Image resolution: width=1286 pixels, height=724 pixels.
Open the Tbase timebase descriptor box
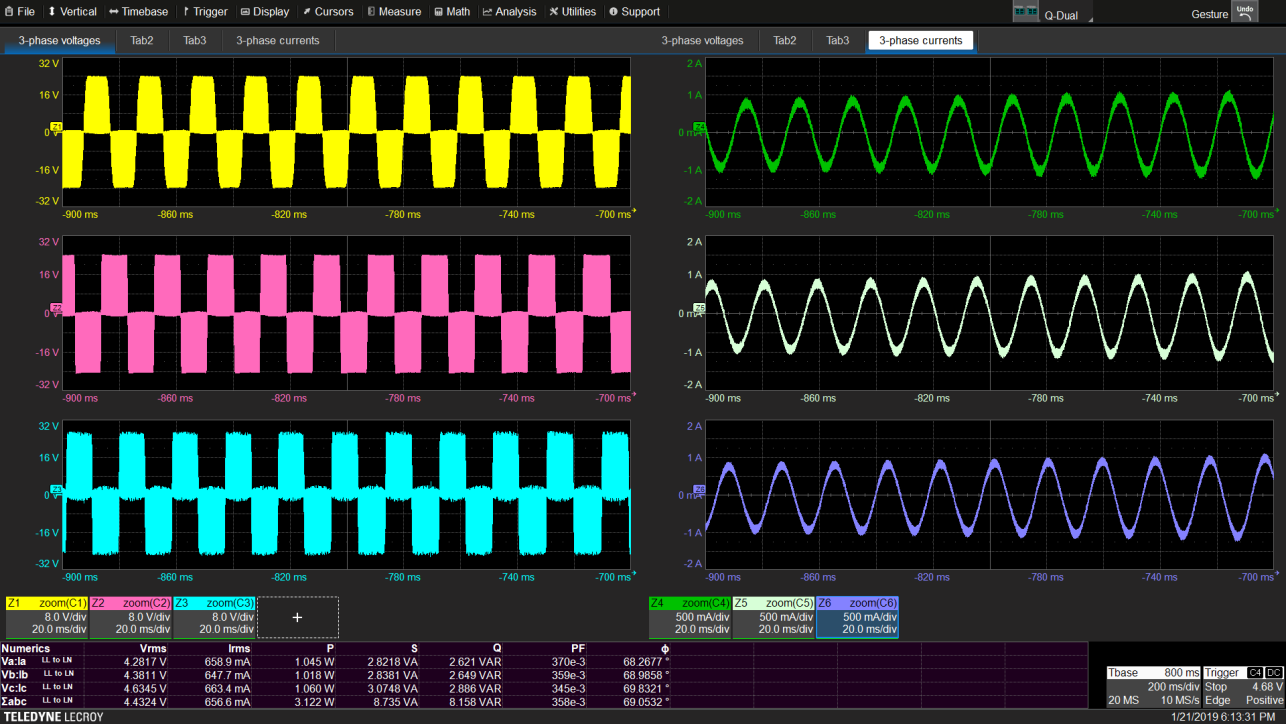tap(1153, 686)
